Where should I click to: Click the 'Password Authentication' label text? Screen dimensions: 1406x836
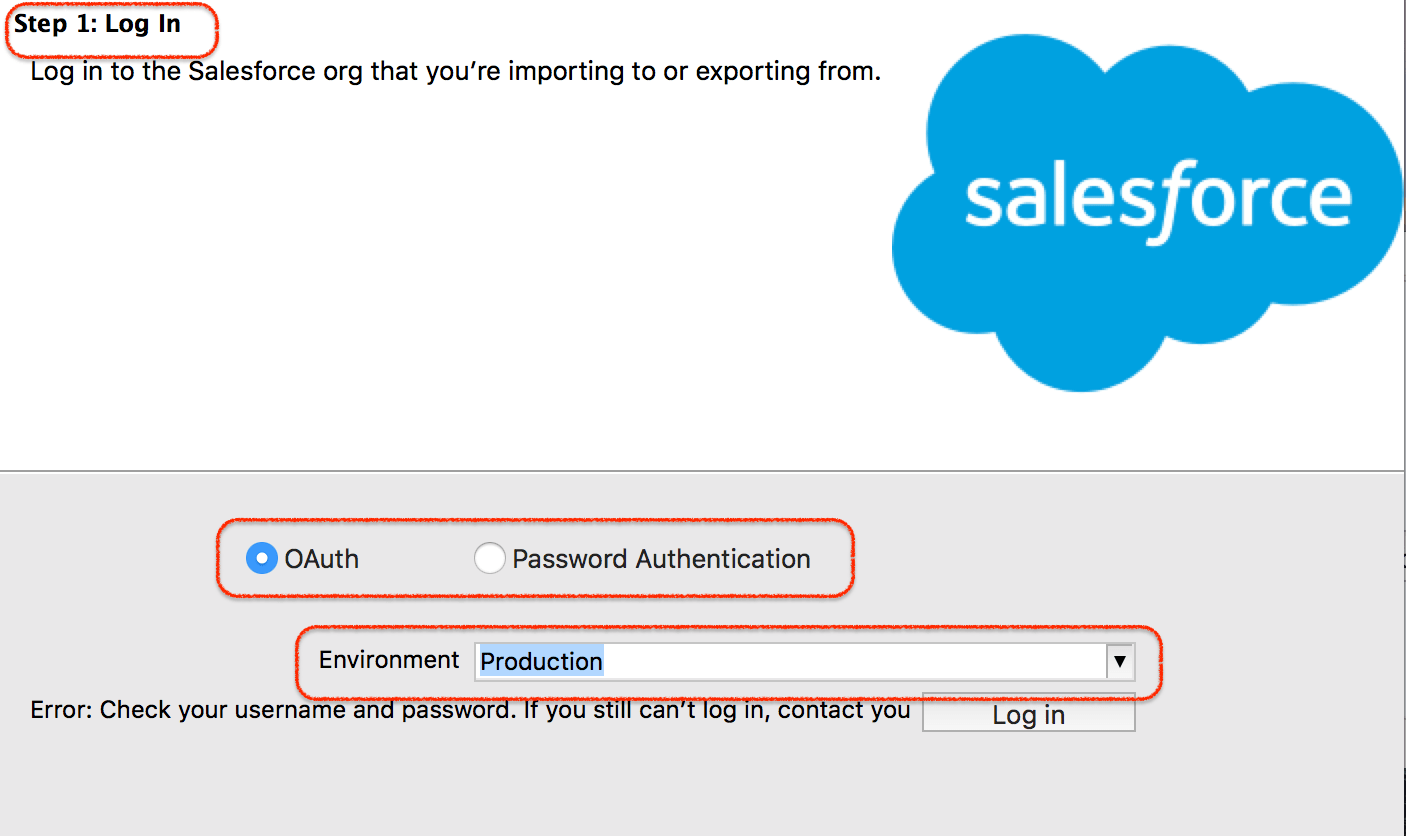point(661,558)
